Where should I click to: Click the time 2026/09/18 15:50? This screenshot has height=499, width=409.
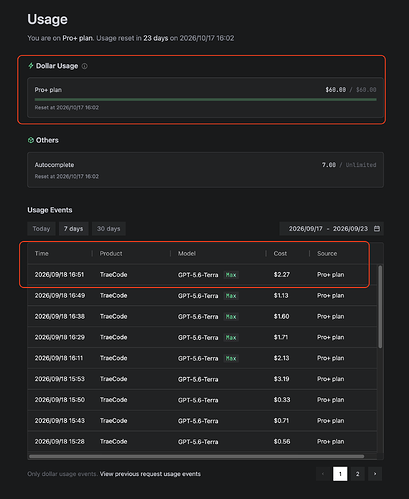60,400
